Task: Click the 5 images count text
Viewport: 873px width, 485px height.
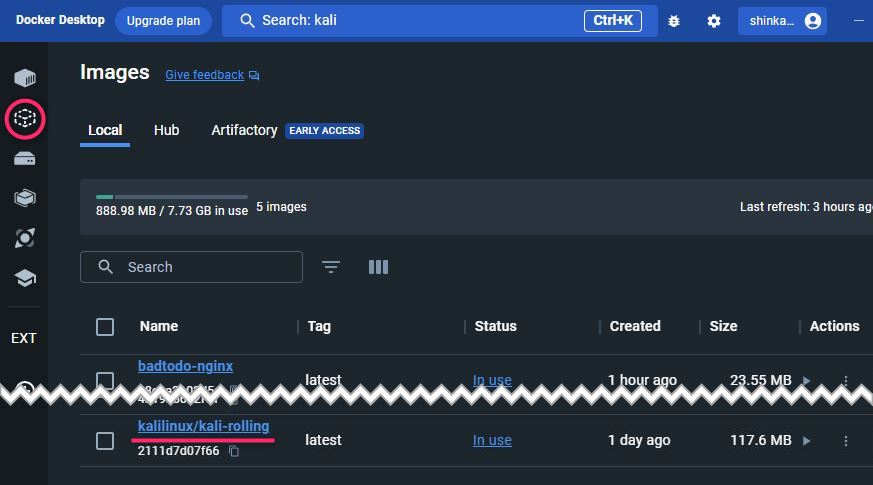Action: [281, 207]
